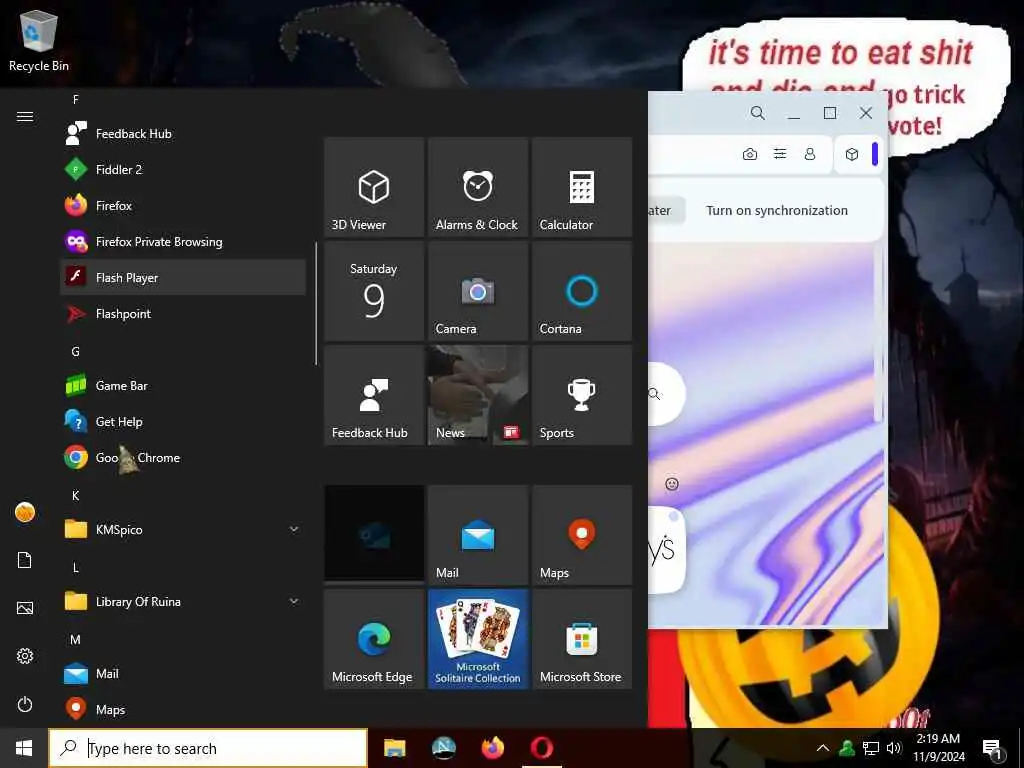
Task: Click the Type here to search box
Action: pyautogui.click(x=208, y=748)
